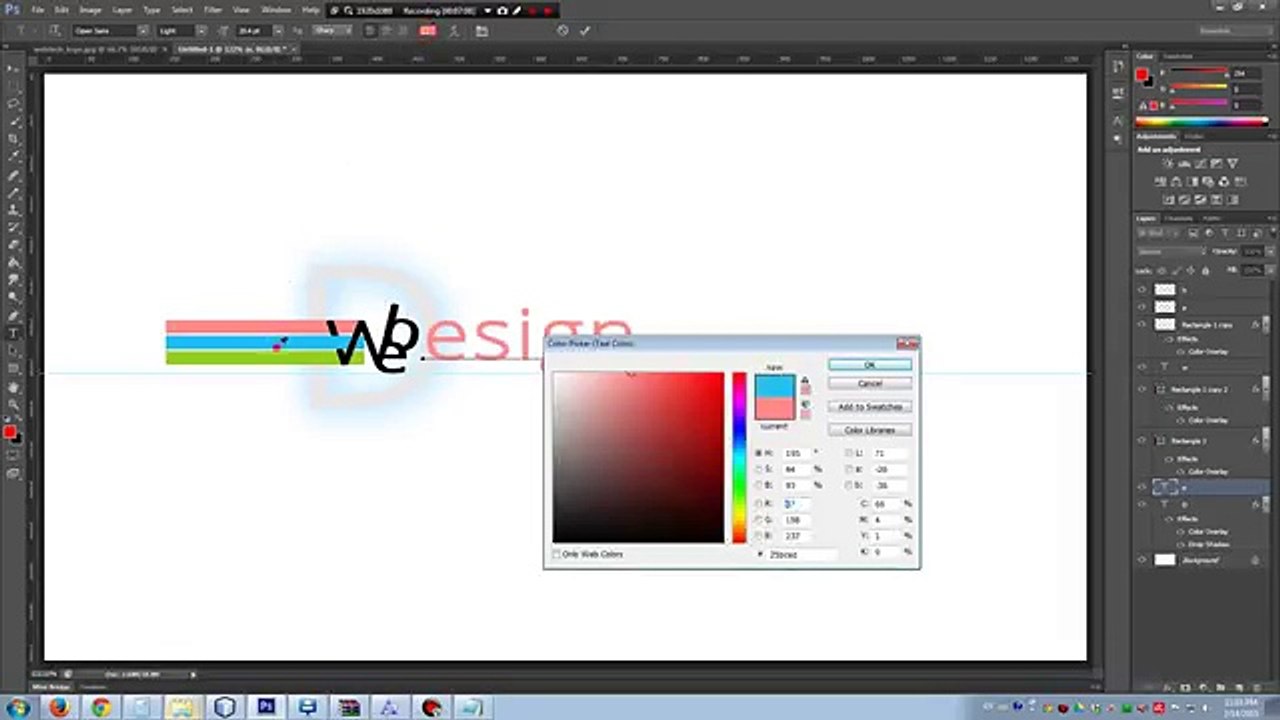Click Cancel in the Color Picker
Screen dimensions: 1280x720
pos(870,383)
